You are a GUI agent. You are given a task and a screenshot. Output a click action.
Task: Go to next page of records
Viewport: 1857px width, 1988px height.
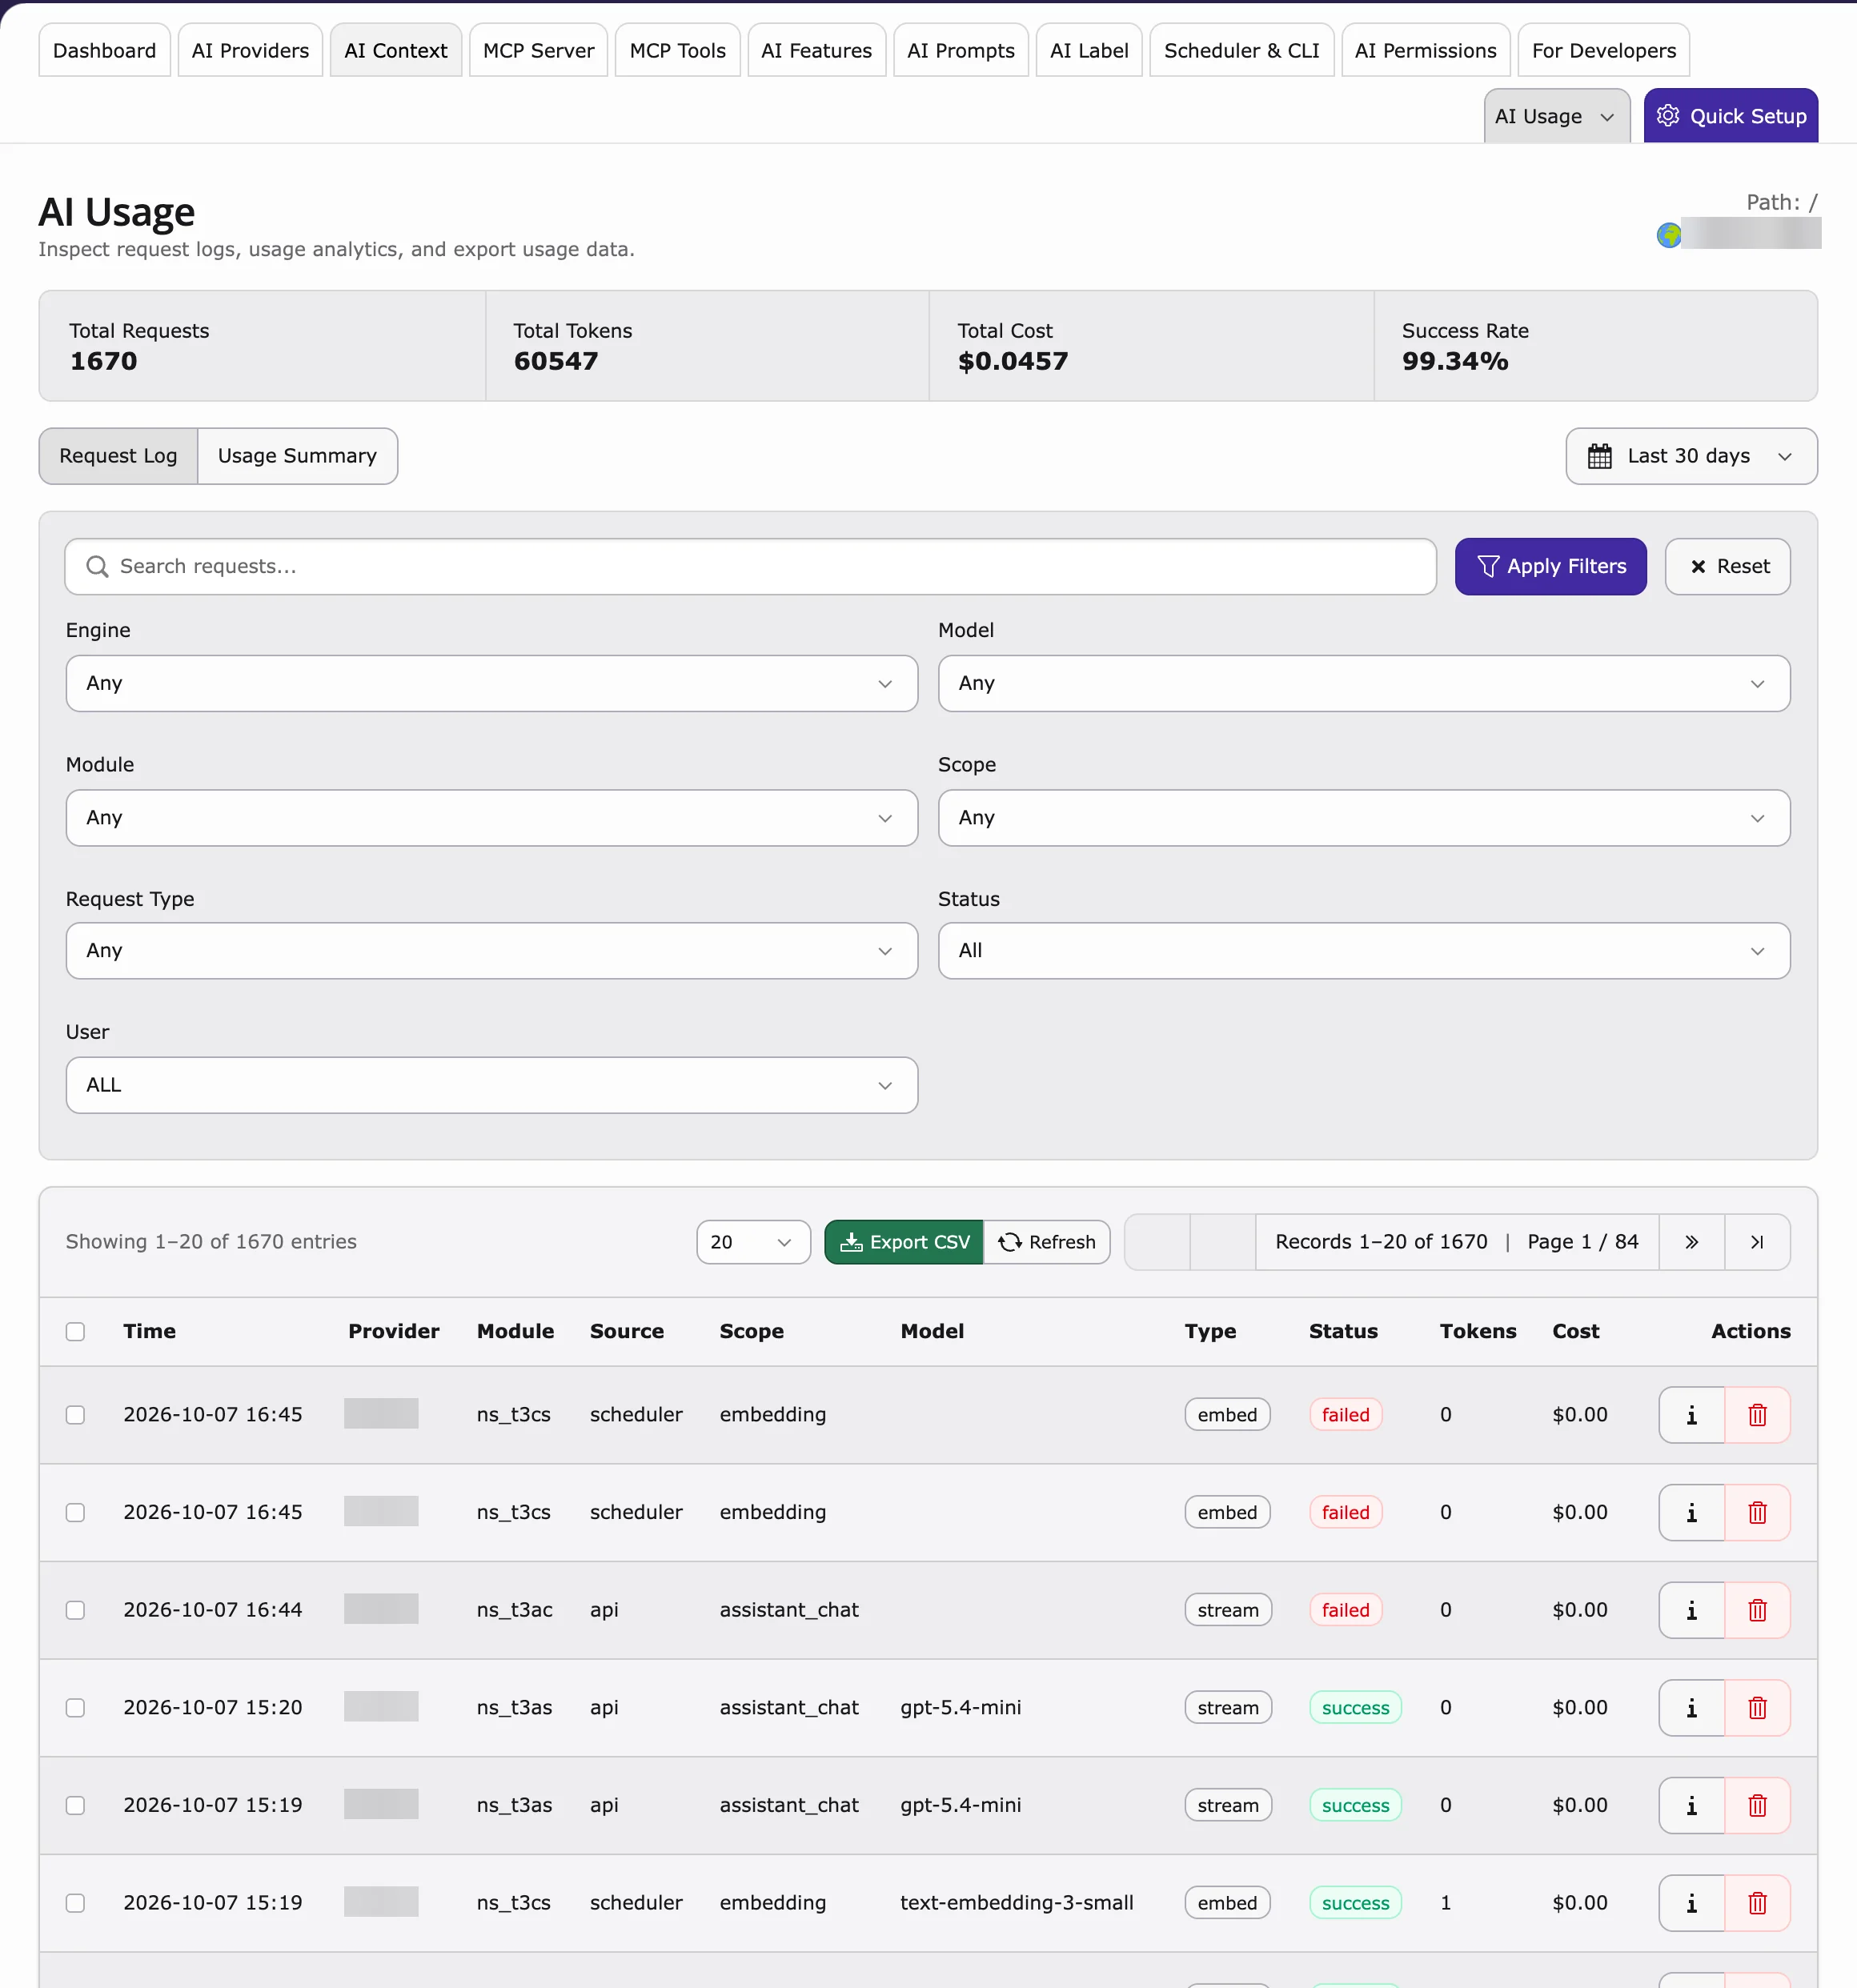[x=1691, y=1241]
